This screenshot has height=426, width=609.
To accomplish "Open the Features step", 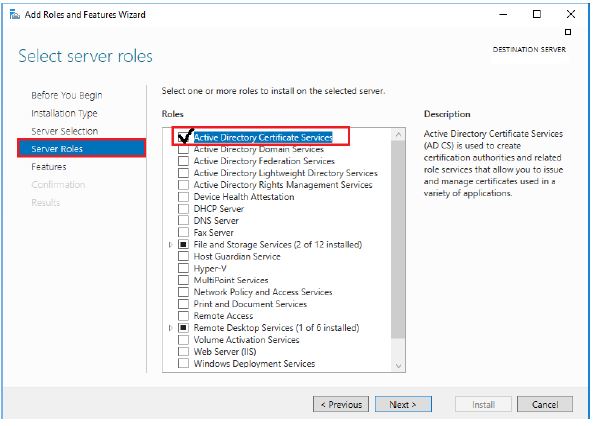I will point(49,167).
